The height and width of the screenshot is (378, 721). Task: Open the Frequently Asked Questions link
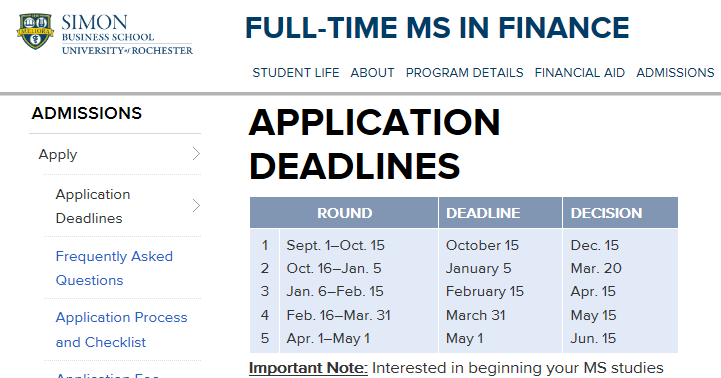click(114, 268)
